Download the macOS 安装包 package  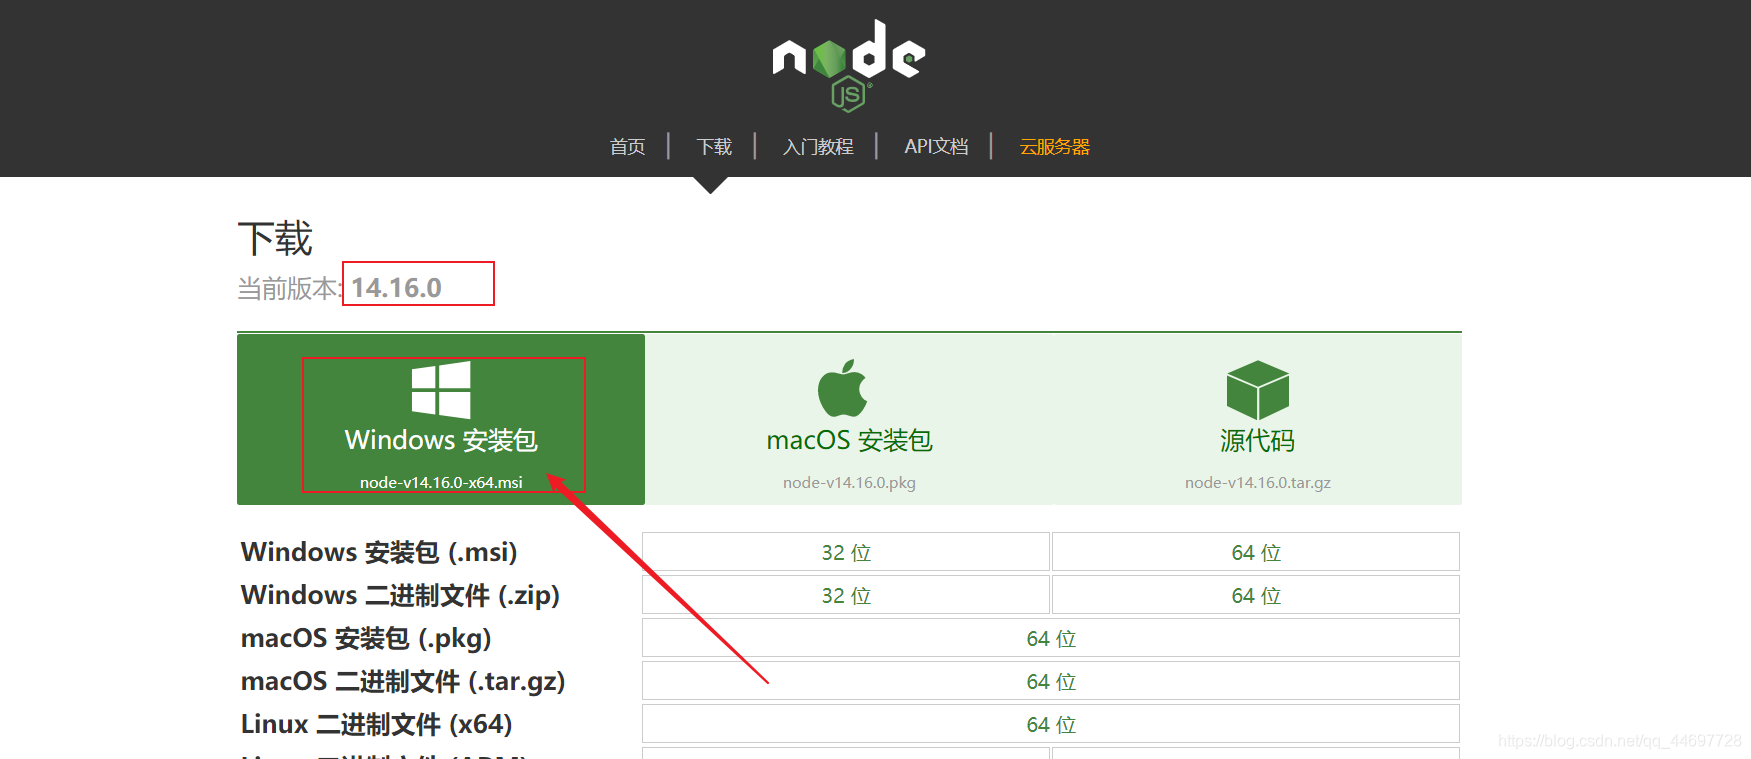pos(849,420)
